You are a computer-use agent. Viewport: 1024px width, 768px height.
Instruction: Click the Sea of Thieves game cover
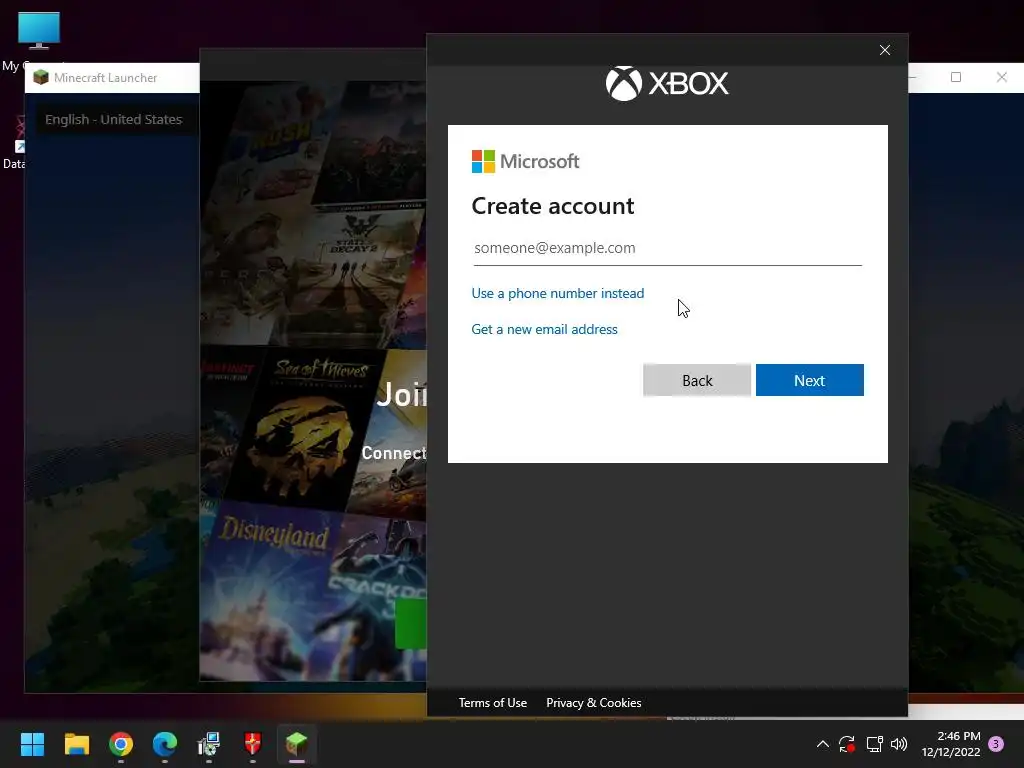(x=306, y=428)
